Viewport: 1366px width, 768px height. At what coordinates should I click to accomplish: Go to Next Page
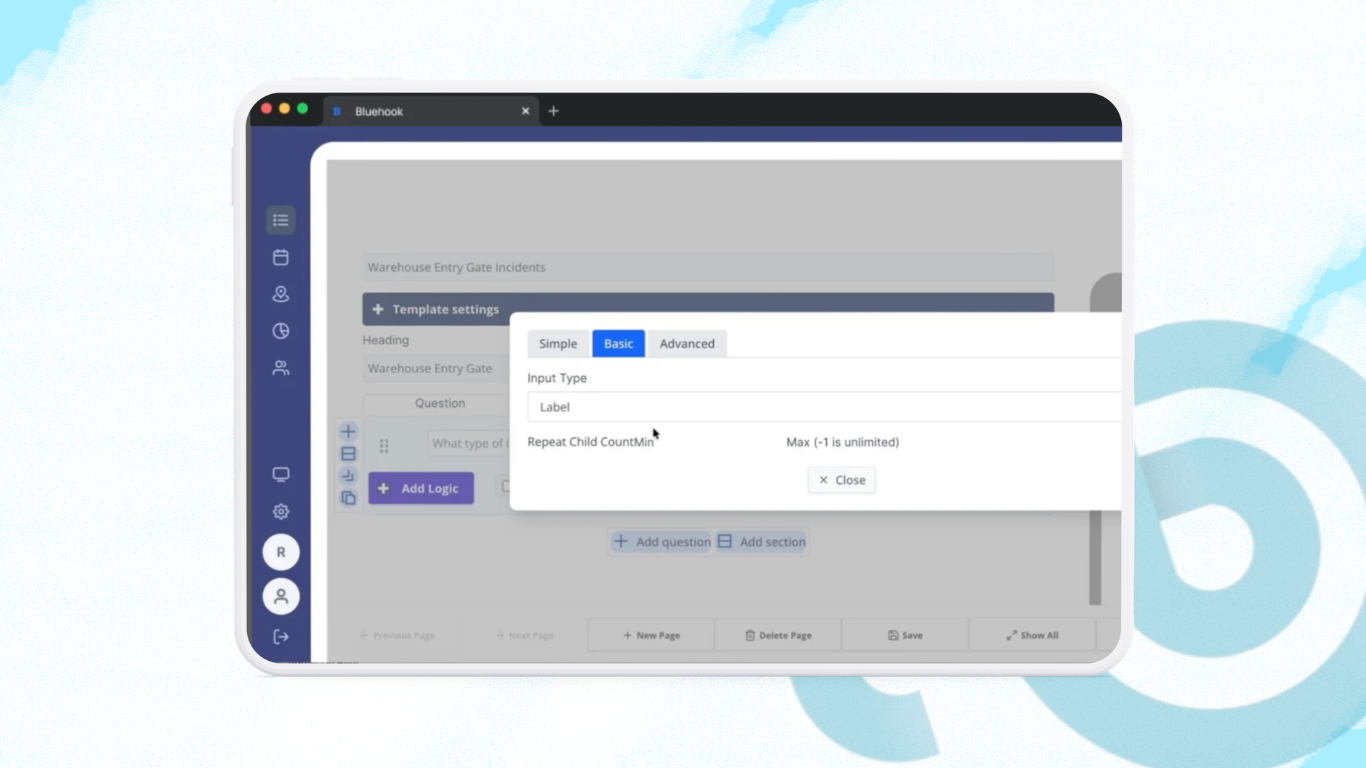tap(525, 635)
